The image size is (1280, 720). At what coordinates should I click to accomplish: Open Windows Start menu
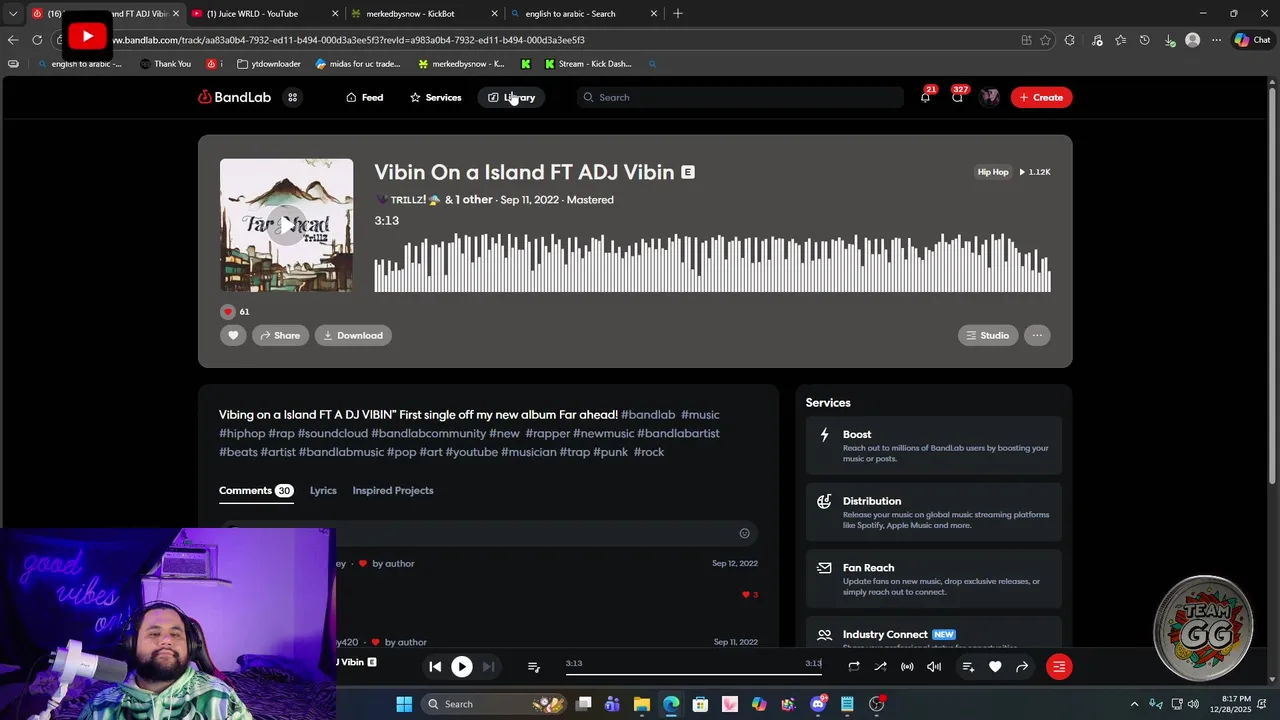pos(404,704)
